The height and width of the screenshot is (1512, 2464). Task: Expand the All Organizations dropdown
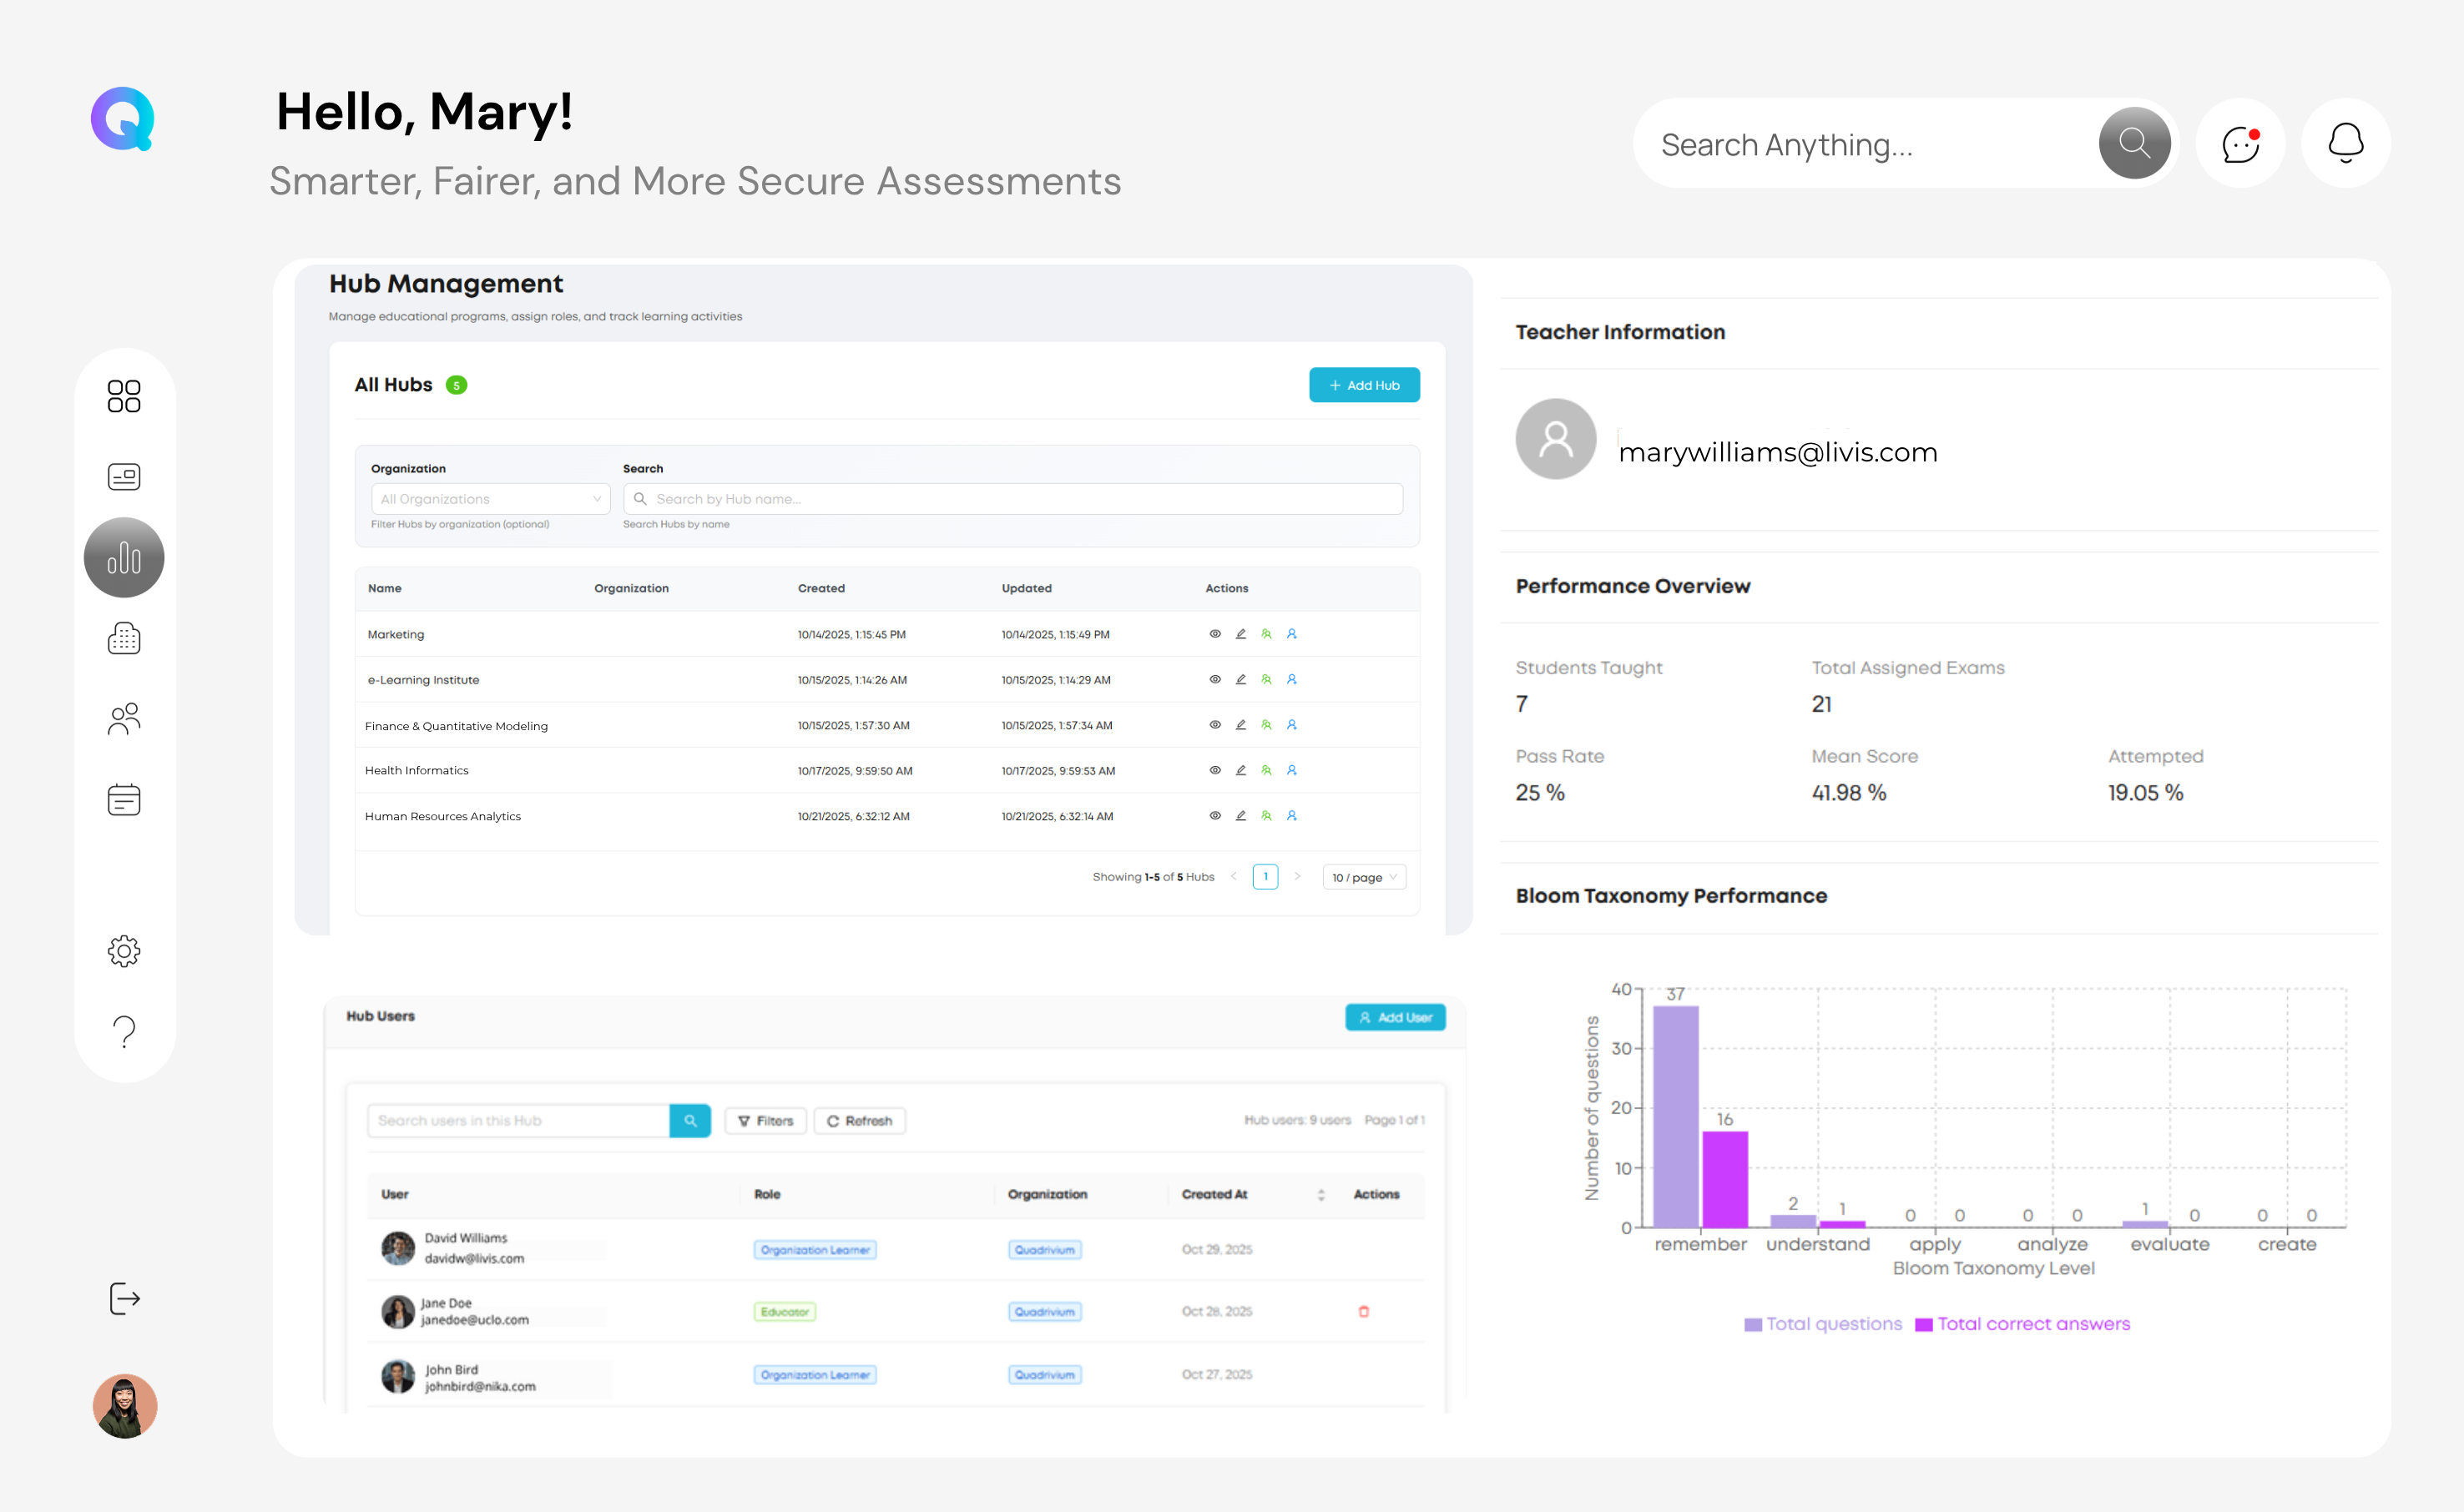(490, 499)
